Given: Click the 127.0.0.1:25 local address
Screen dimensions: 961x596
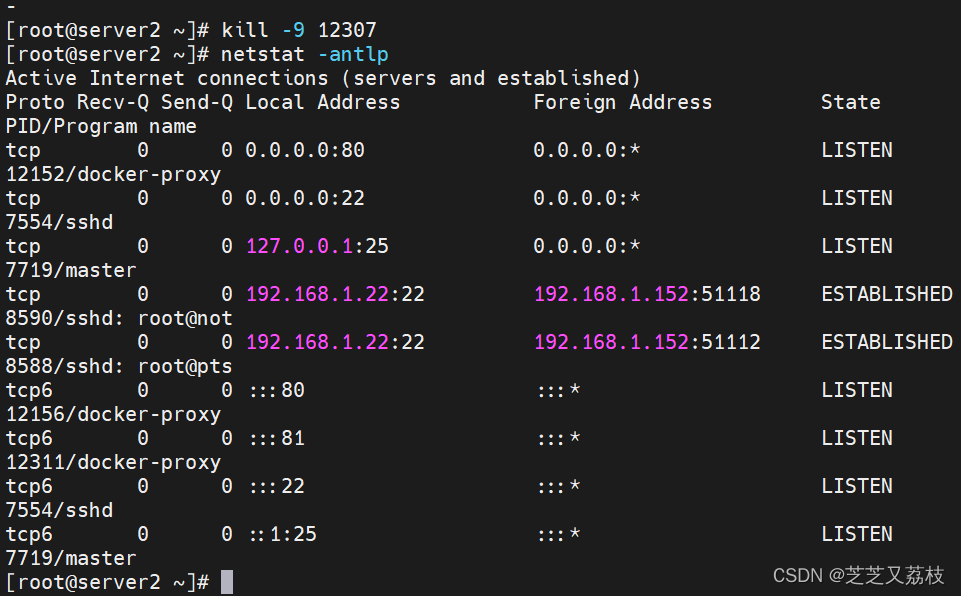Looking at the screenshot, I should 305,246.
